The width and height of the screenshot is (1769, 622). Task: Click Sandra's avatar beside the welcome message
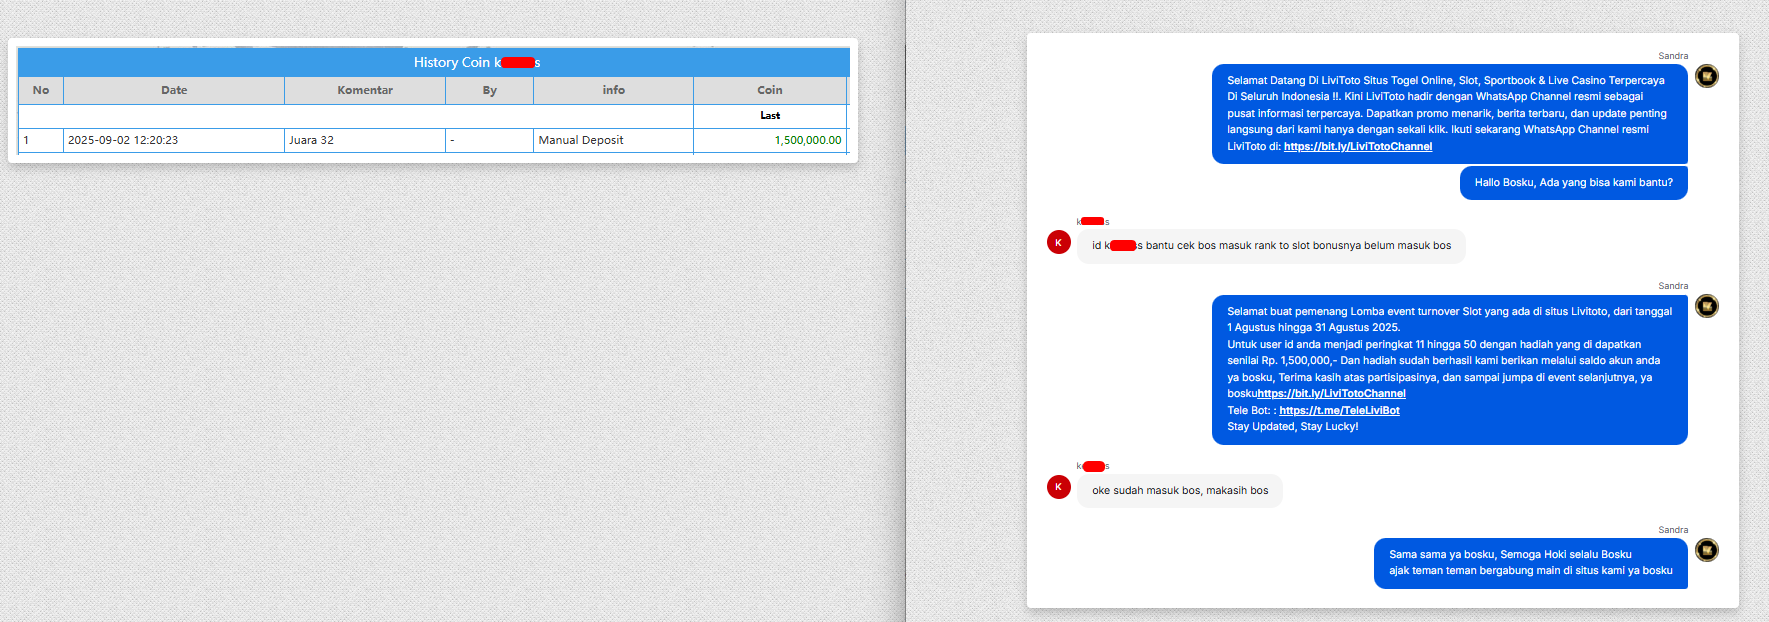[1706, 76]
